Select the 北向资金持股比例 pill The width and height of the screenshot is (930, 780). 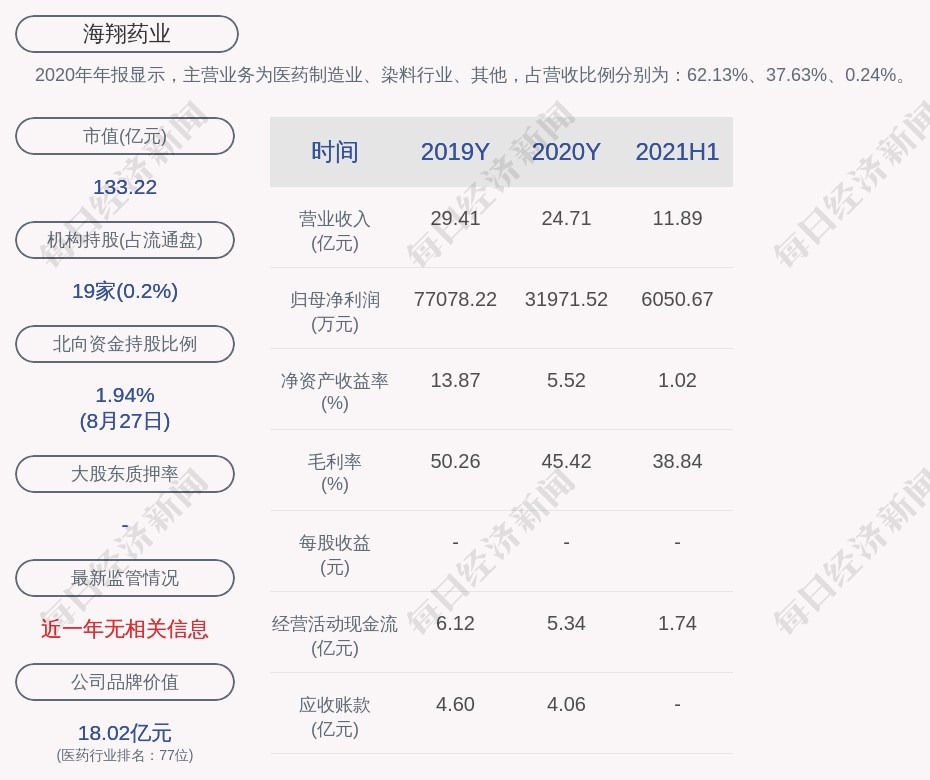(x=125, y=343)
